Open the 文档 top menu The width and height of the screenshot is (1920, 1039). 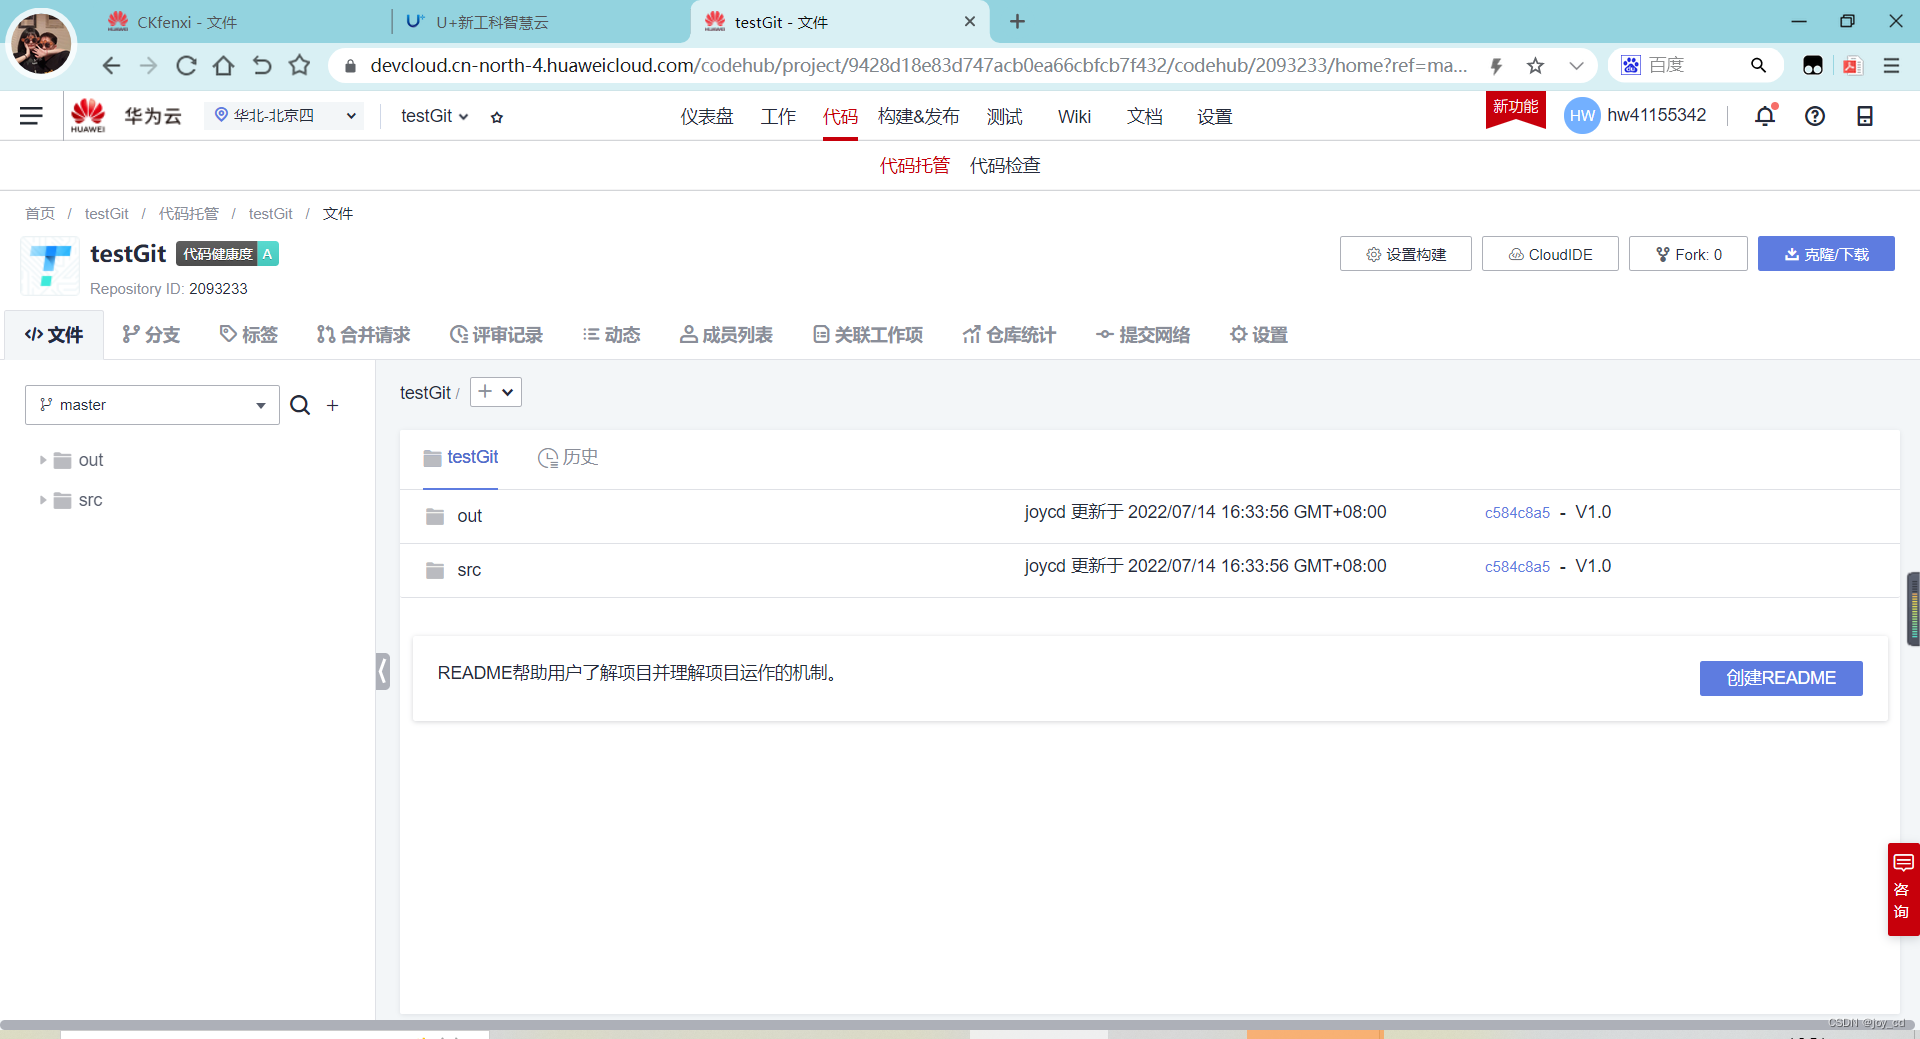(x=1144, y=117)
